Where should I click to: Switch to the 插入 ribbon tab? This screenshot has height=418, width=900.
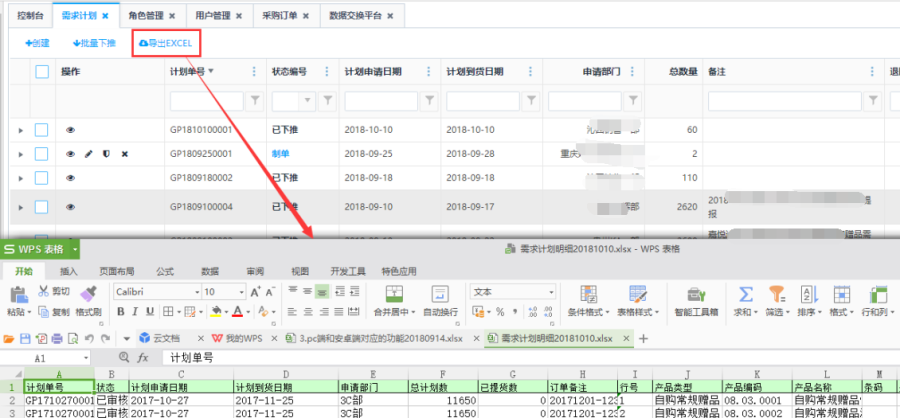pos(68,271)
